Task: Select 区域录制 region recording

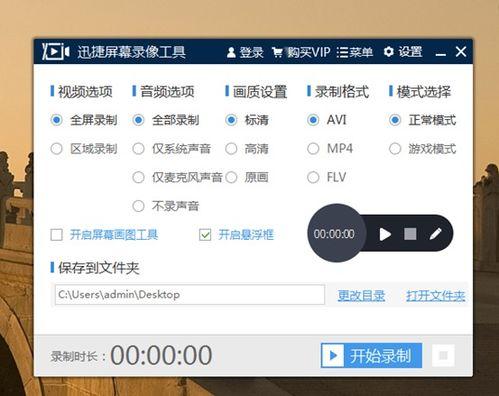Action: (x=84, y=149)
